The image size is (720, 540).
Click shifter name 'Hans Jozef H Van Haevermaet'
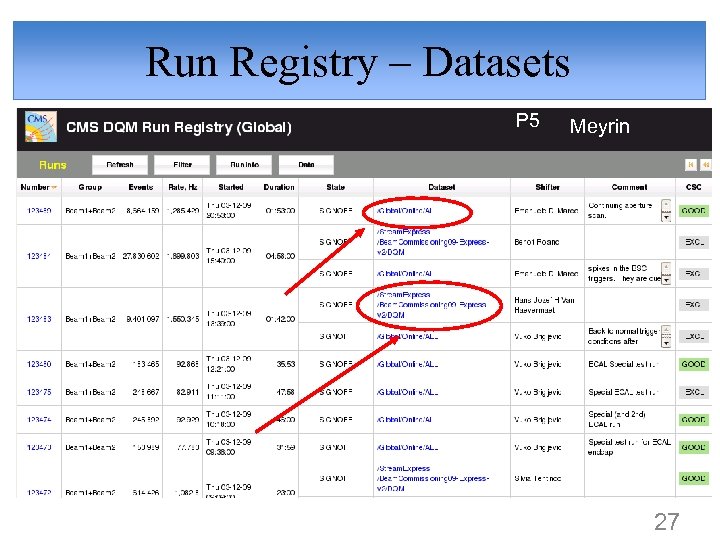coord(545,305)
